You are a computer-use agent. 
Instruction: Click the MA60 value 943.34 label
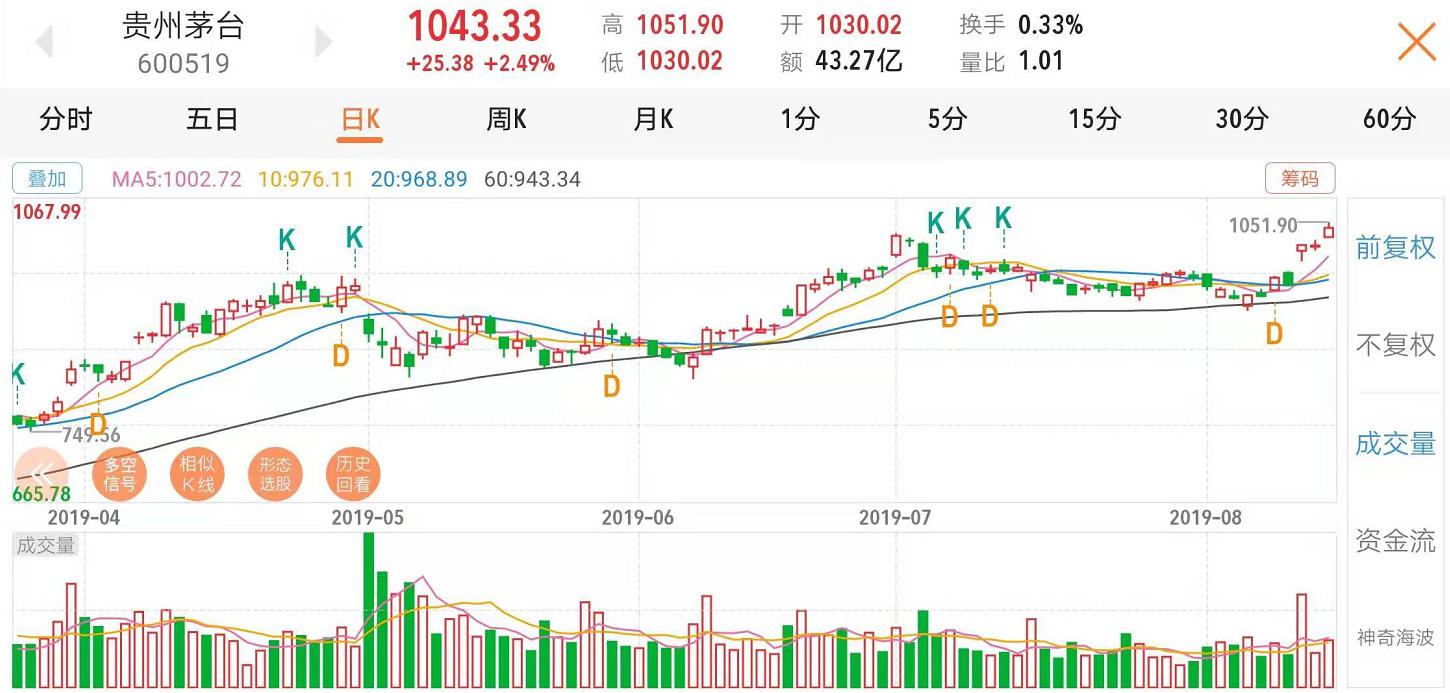[532, 179]
